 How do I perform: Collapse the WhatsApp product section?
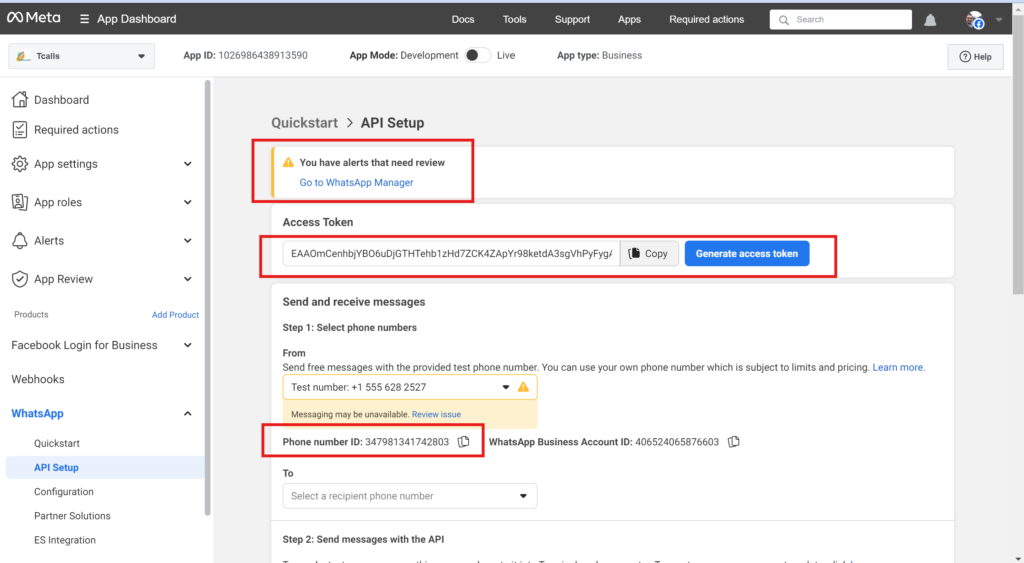tap(187, 413)
